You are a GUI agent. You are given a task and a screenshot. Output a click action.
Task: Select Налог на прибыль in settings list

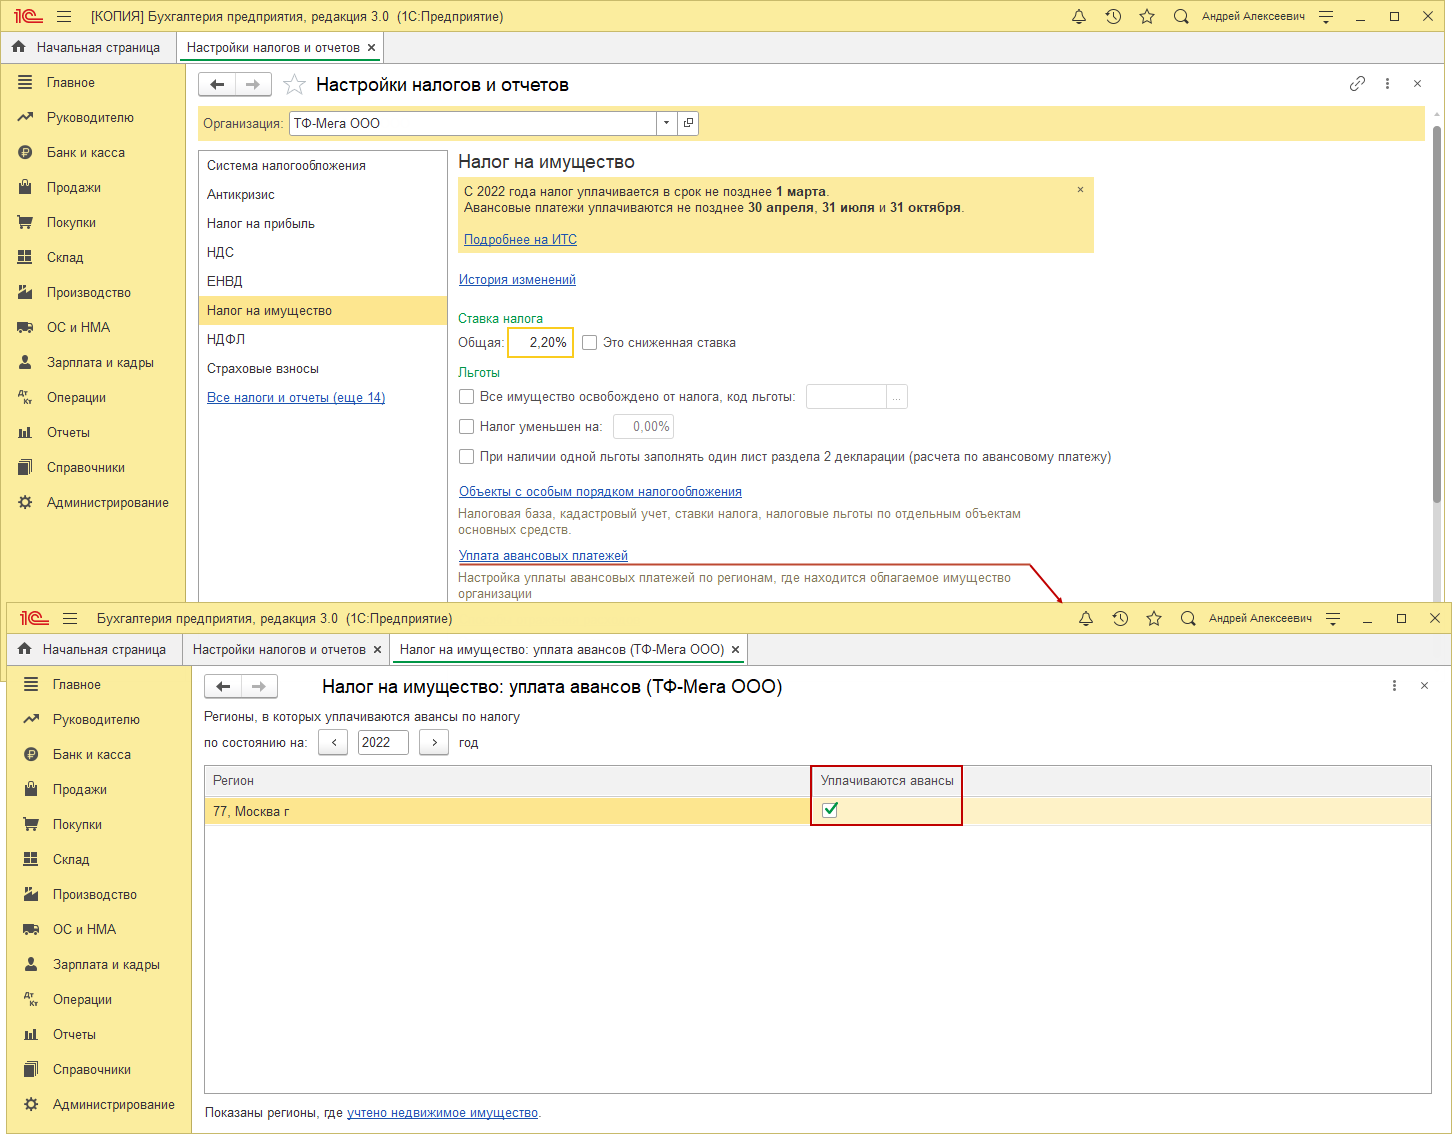click(x=323, y=224)
